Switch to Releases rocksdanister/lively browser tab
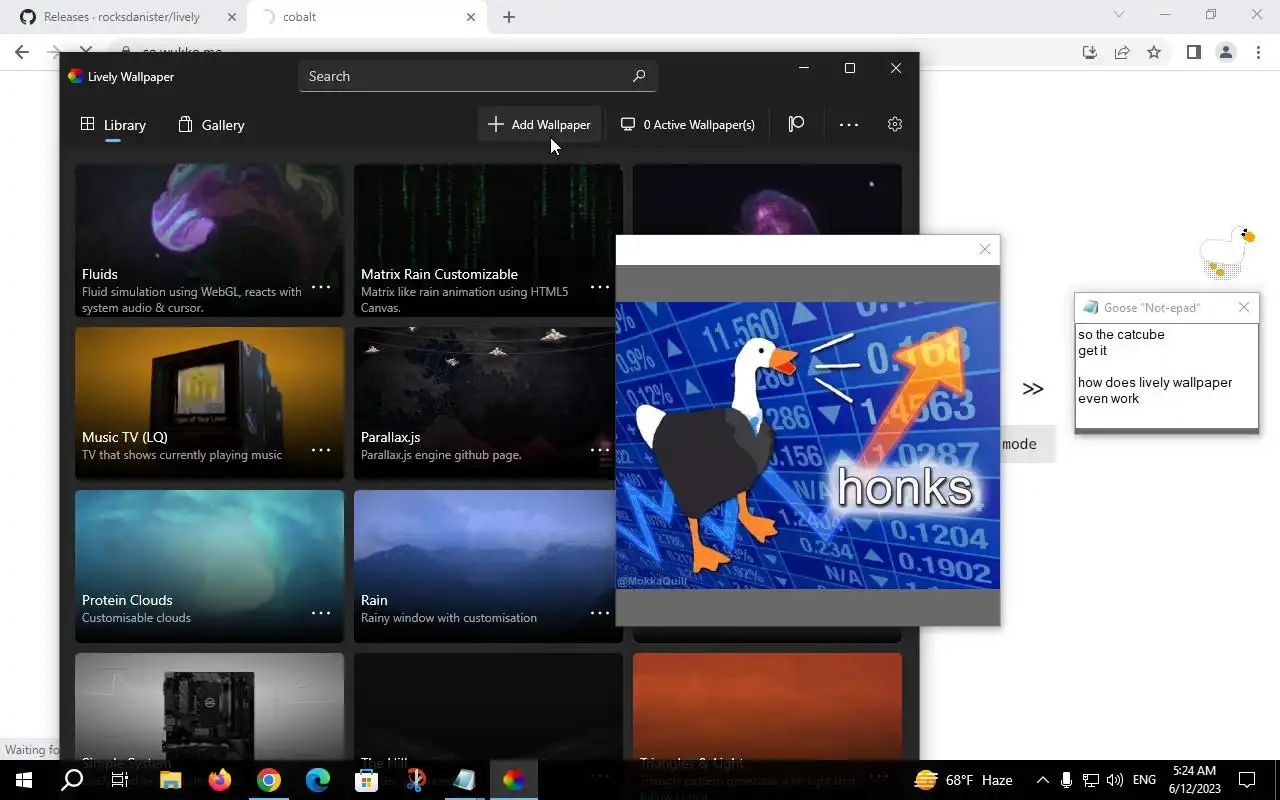 pos(122,17)
